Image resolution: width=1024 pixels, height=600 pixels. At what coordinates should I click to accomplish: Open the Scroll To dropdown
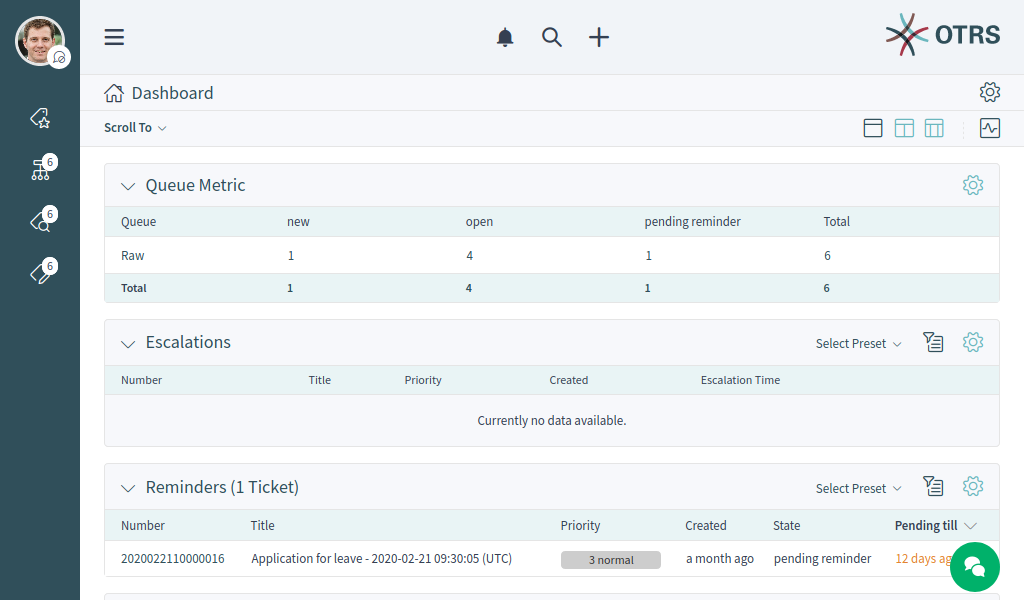click(x=135, y=128)
